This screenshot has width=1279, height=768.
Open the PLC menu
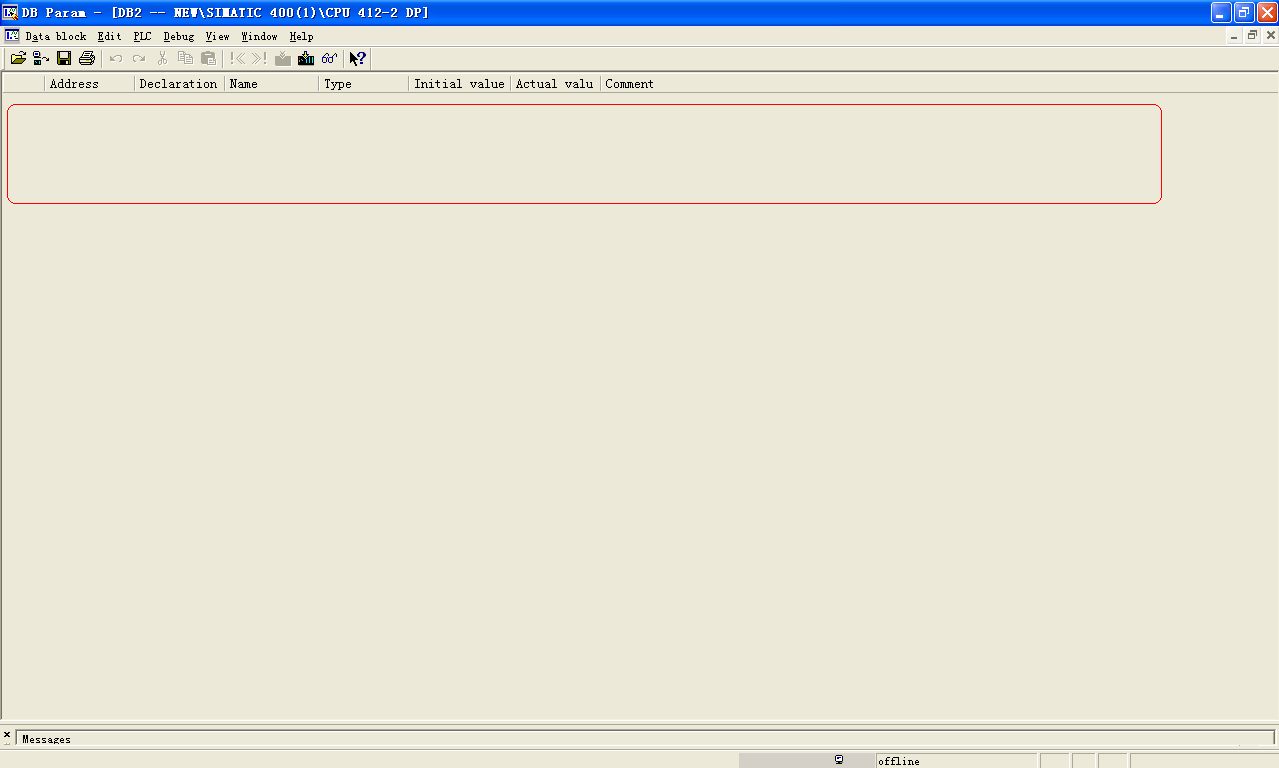click(143, 36)
